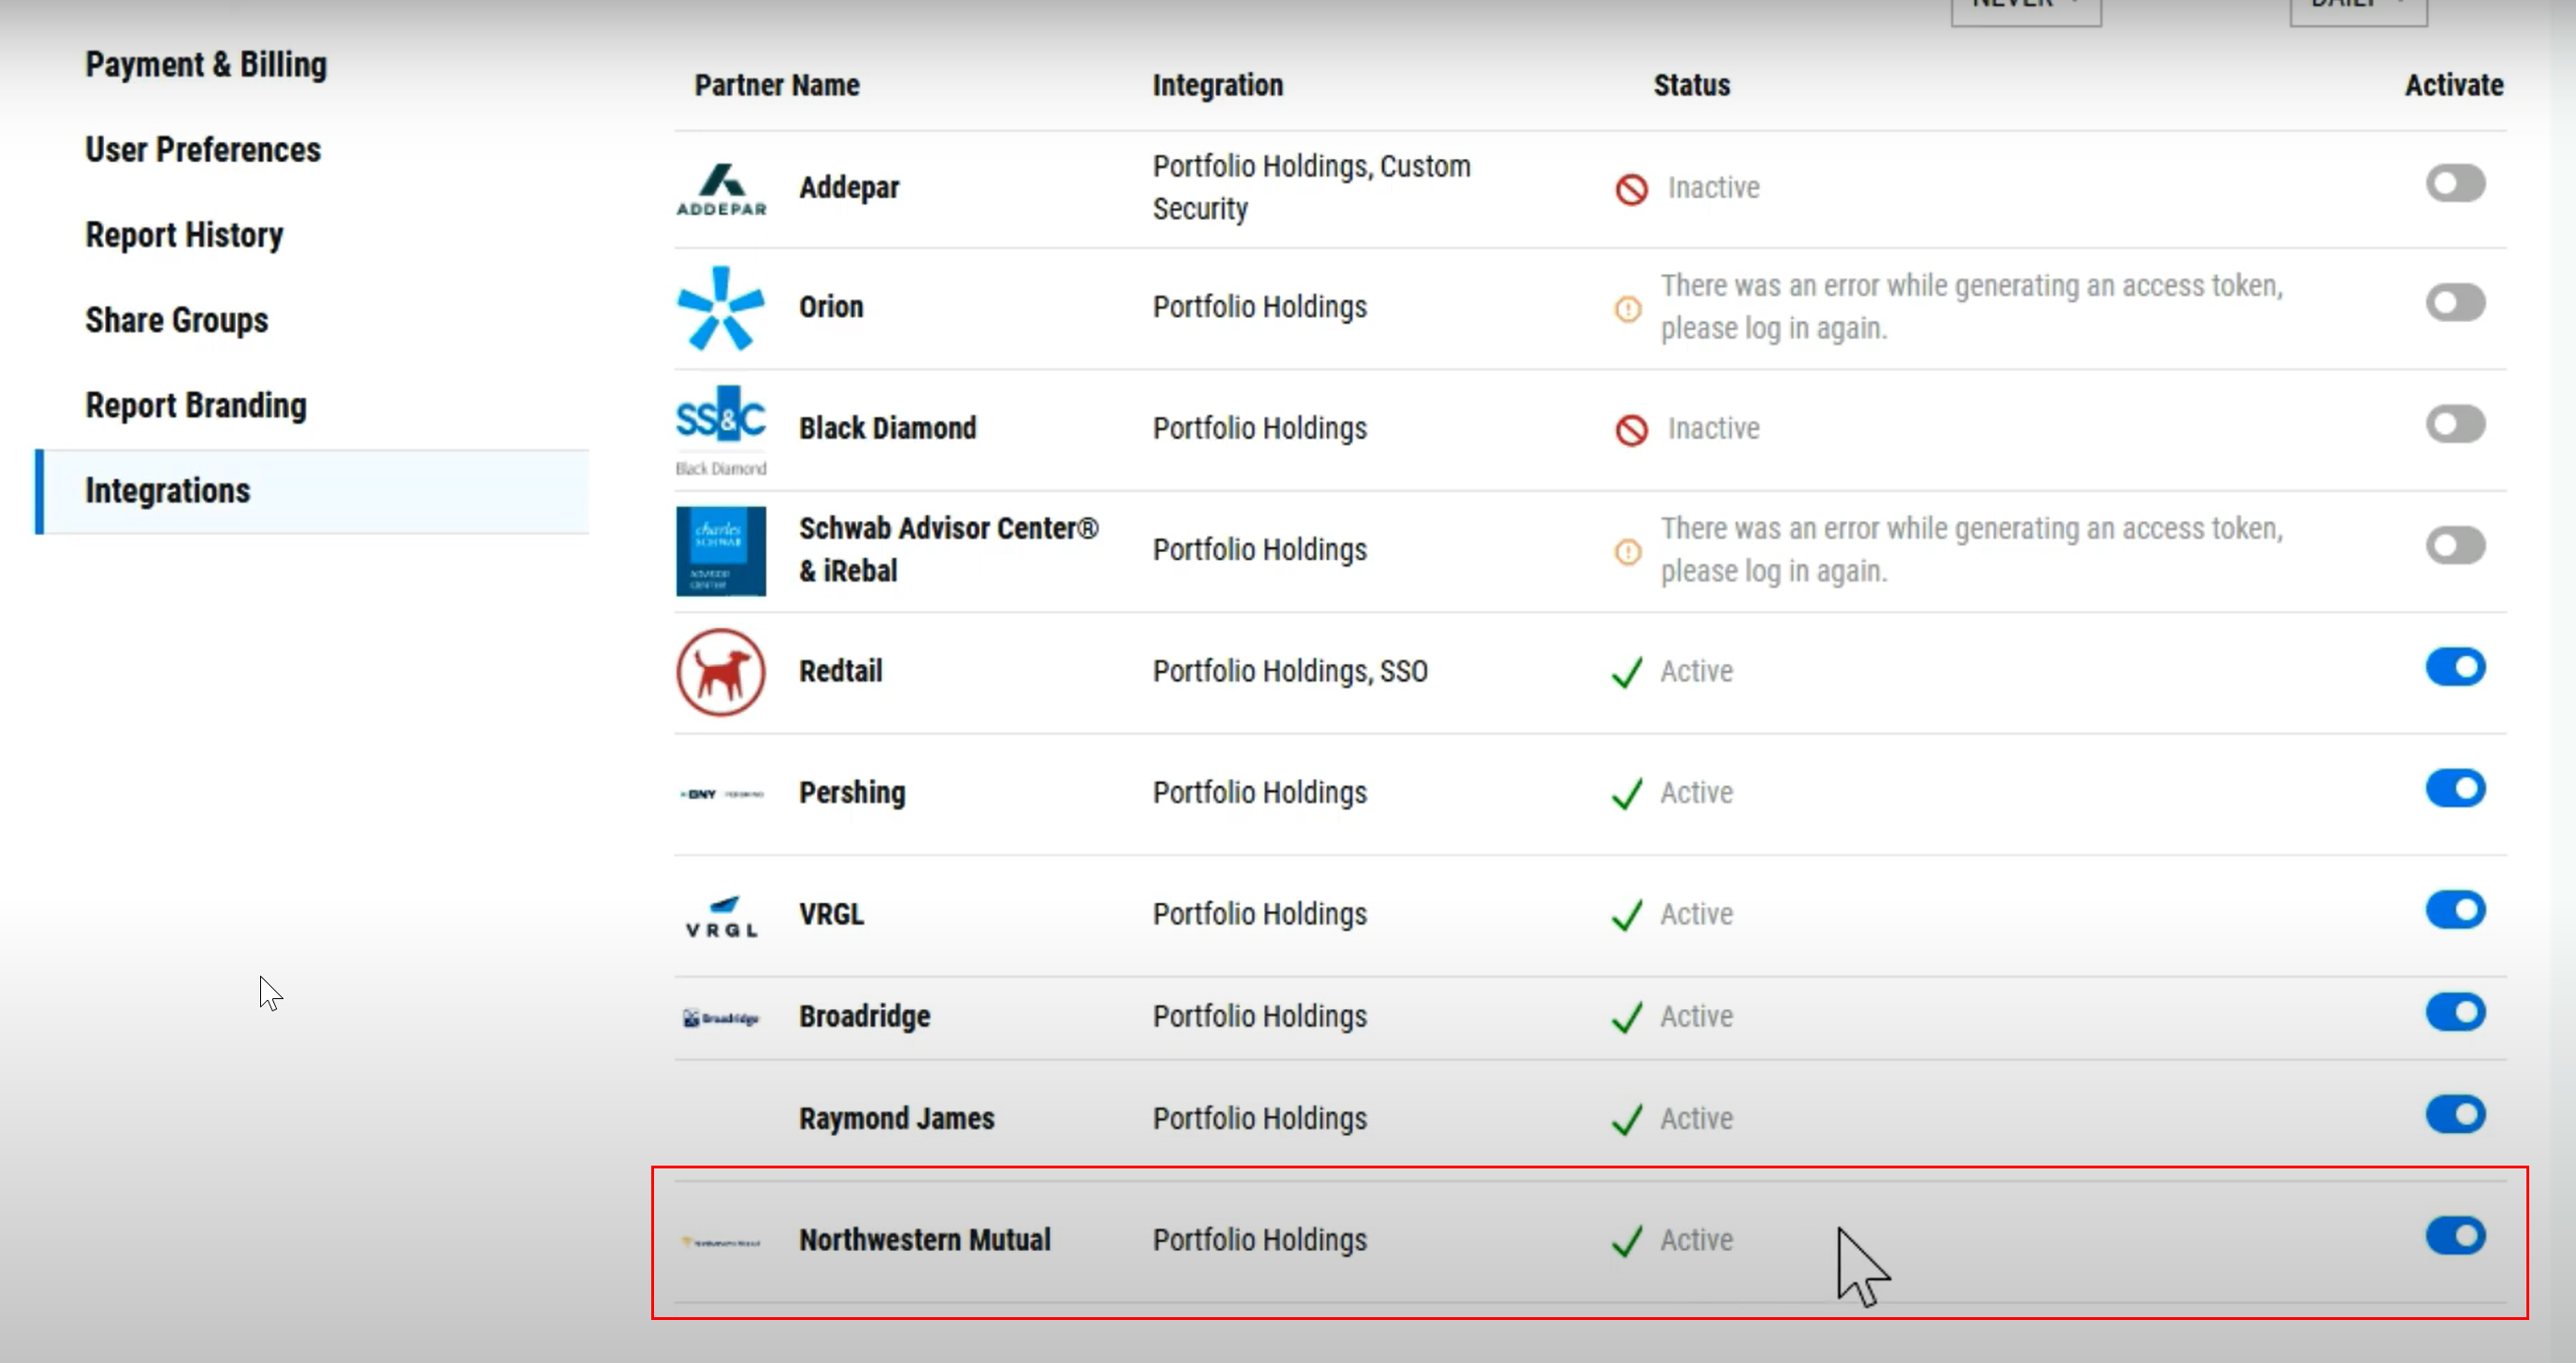Switch off Northwestern Mutual toggle
2576x1363 pixels.
click(2455, 1237)
